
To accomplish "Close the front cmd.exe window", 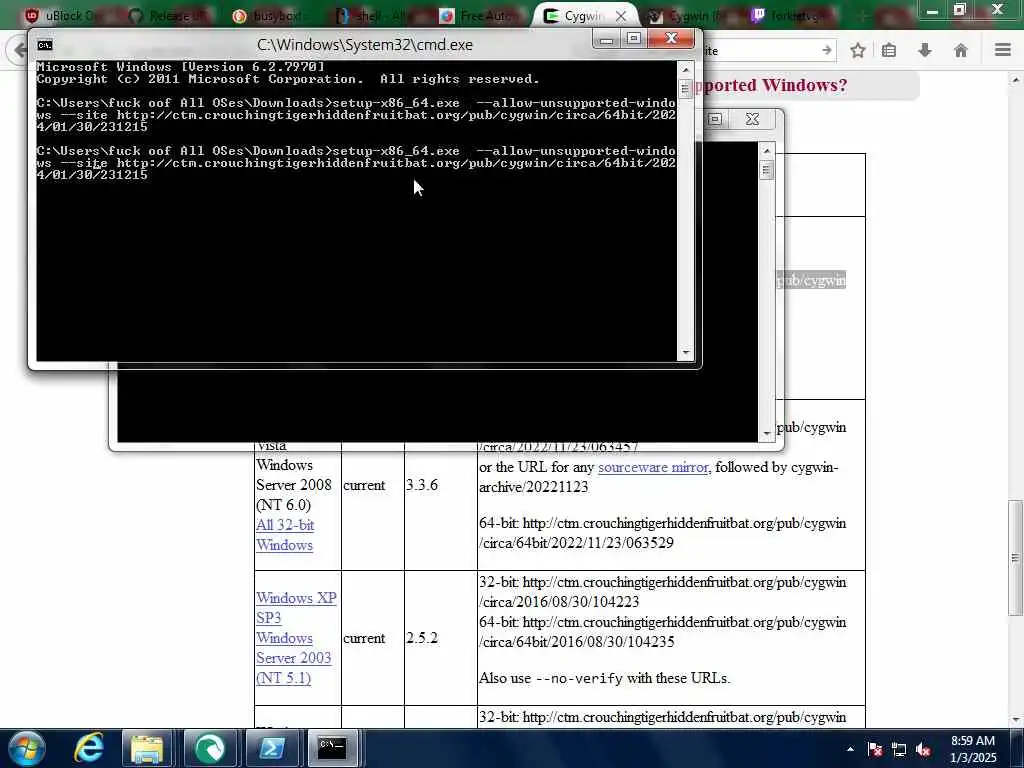I will click(671, 39).
